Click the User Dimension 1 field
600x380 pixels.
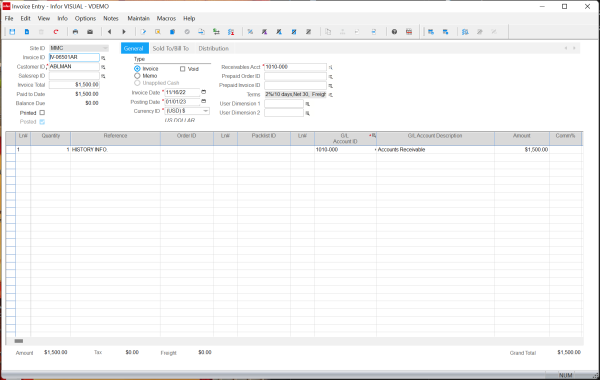click(284, 104)
